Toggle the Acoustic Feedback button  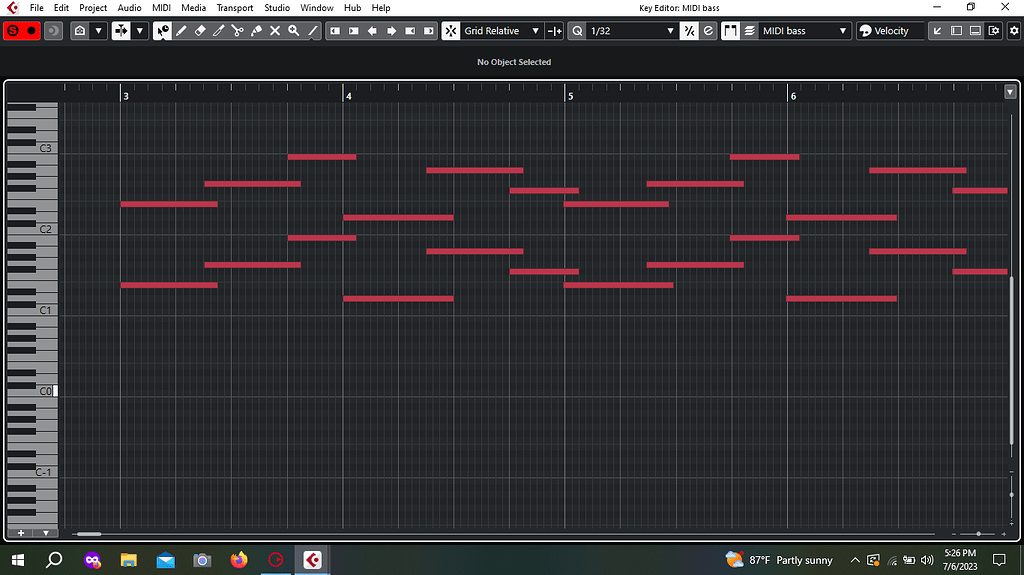coord(54,31)
